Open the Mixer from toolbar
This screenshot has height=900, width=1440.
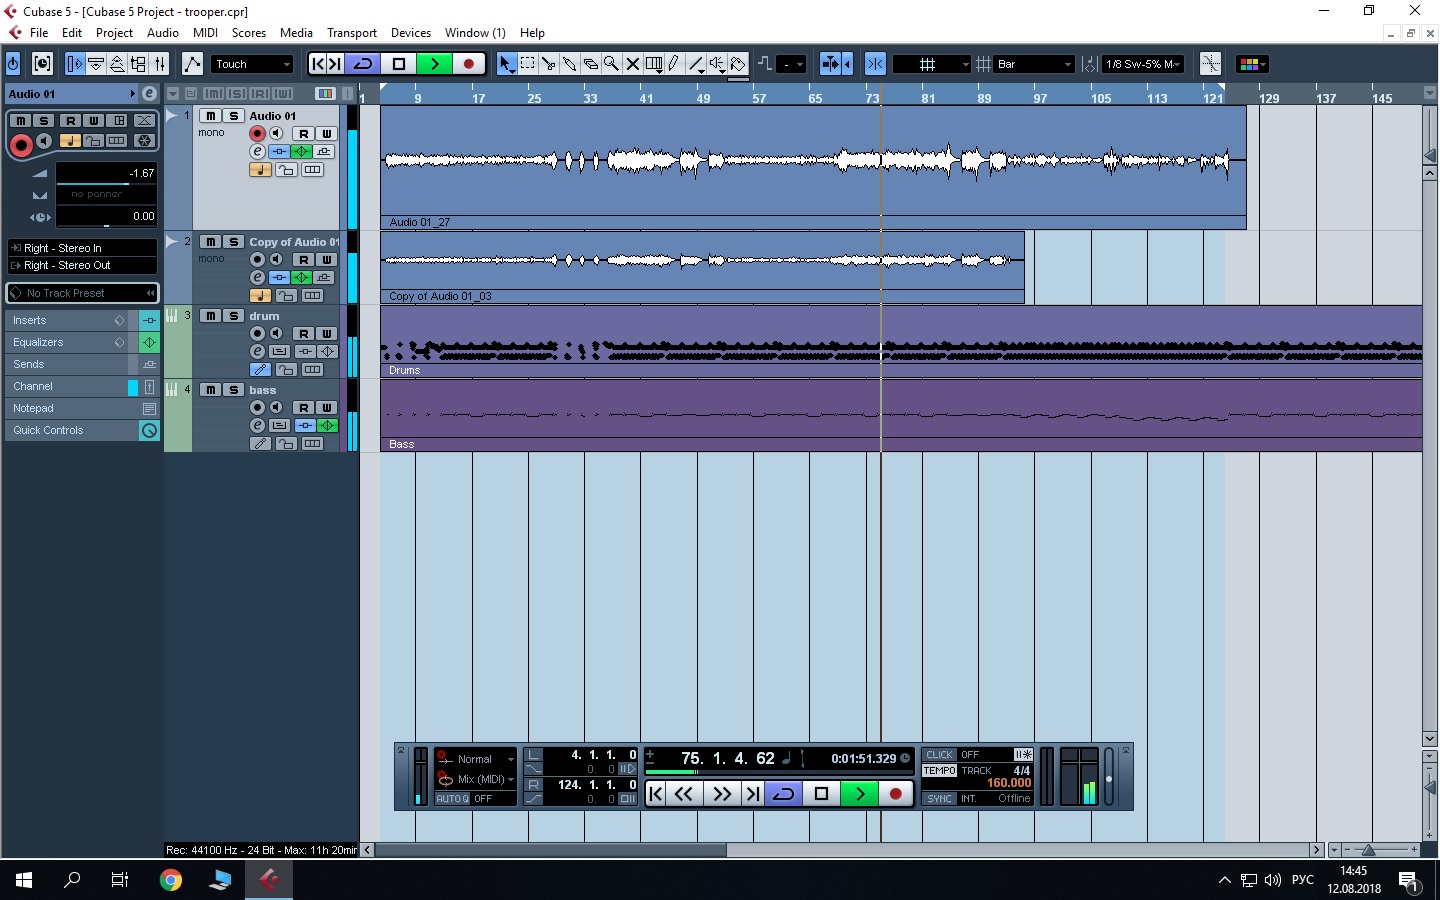[159, 64]
